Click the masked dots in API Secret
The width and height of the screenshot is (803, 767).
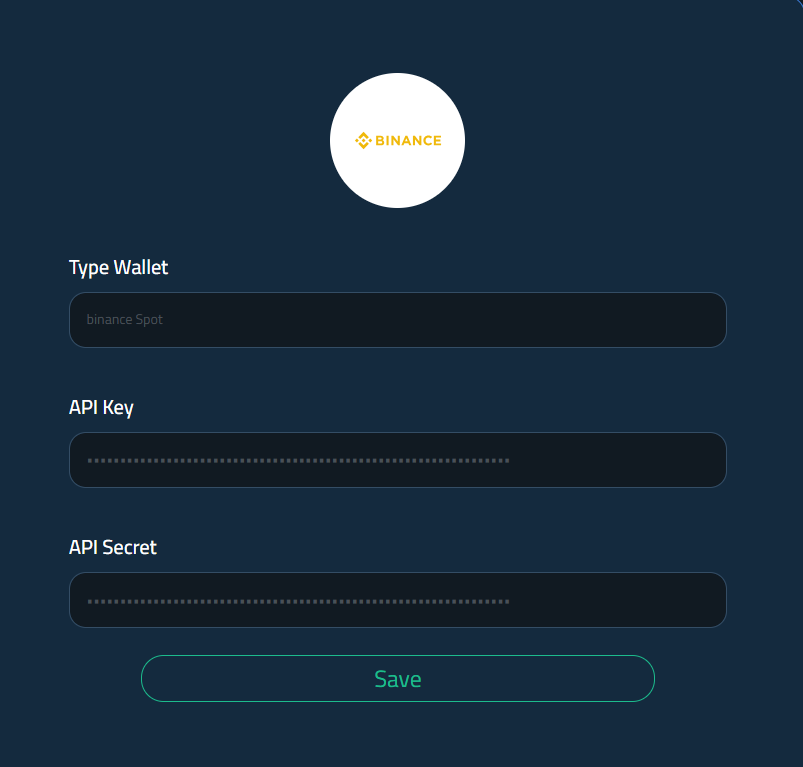tap(298, 601)
